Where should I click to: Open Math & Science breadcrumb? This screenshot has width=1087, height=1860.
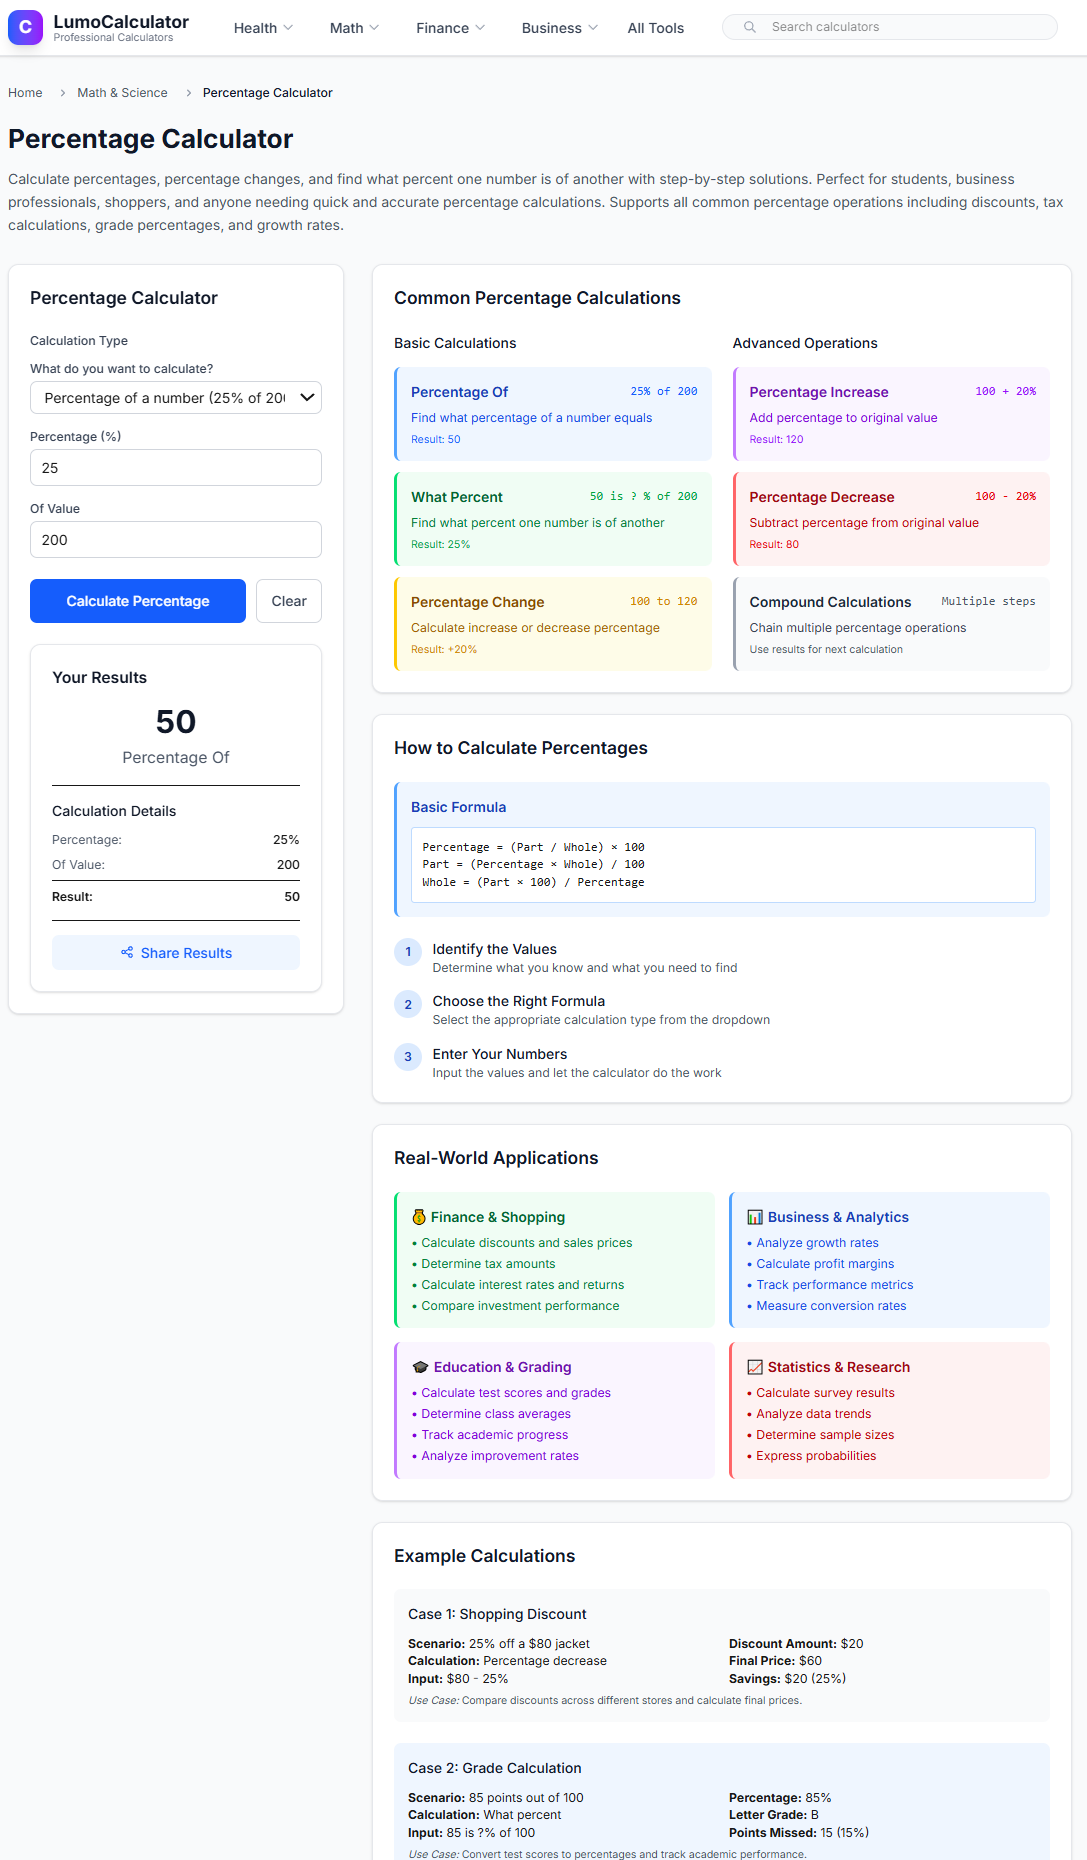[x=122, y=93]
